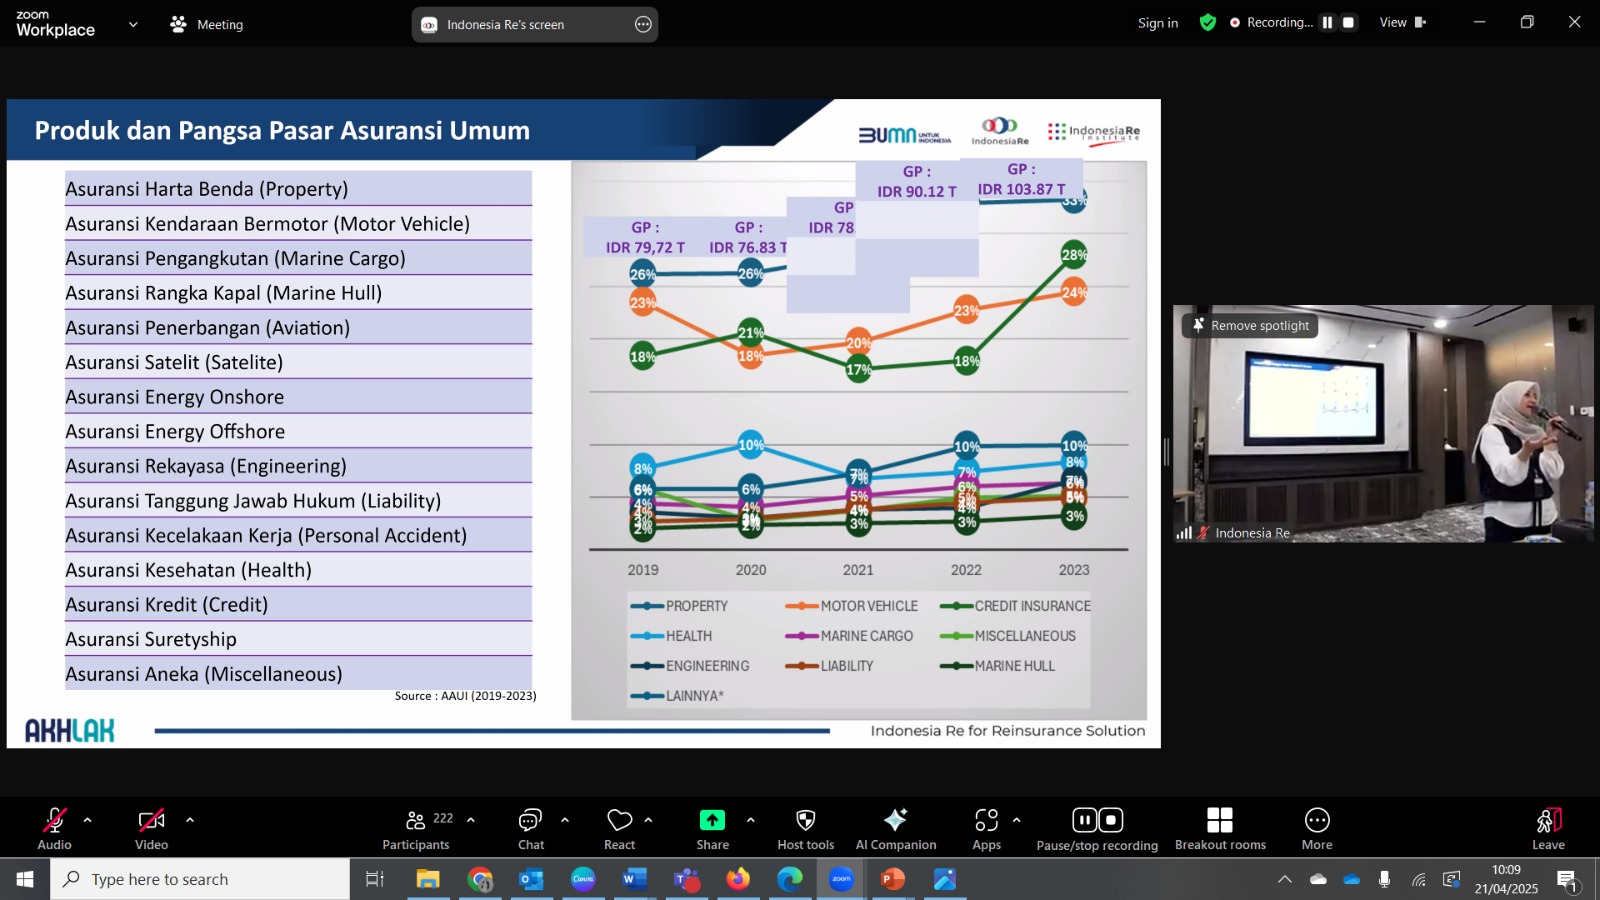
Task: Open the Participants panel
Action: point(416,829)
